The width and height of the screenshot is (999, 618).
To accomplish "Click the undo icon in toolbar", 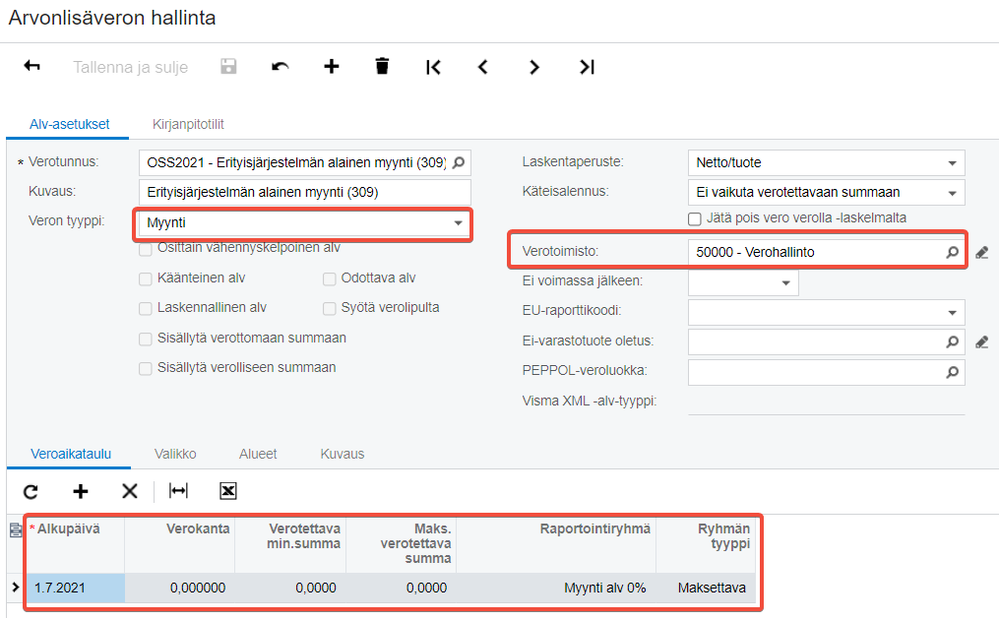I will pos(280,67).
